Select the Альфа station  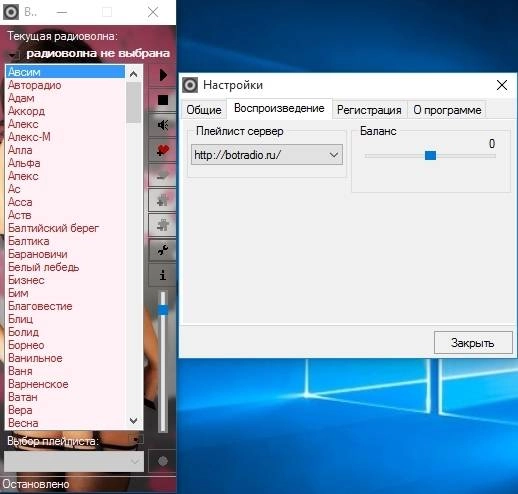point(65,163)
